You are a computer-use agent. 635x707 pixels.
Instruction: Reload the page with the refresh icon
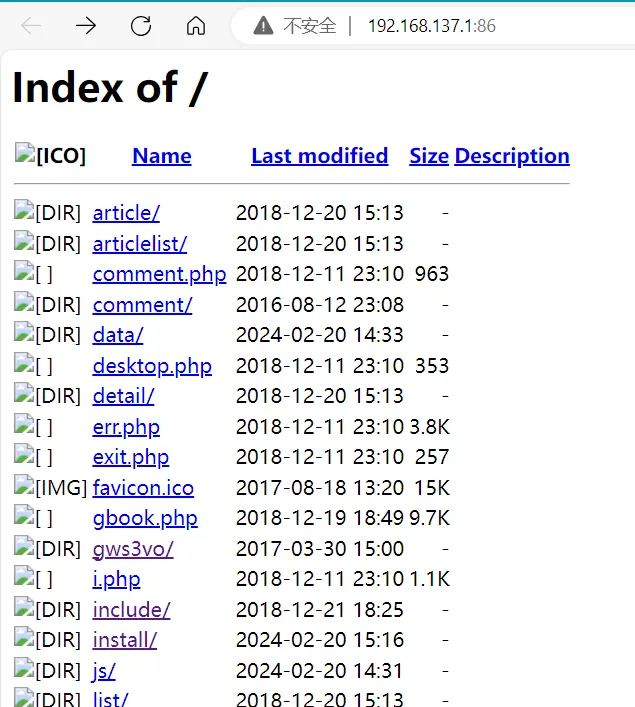pos(141,26)
